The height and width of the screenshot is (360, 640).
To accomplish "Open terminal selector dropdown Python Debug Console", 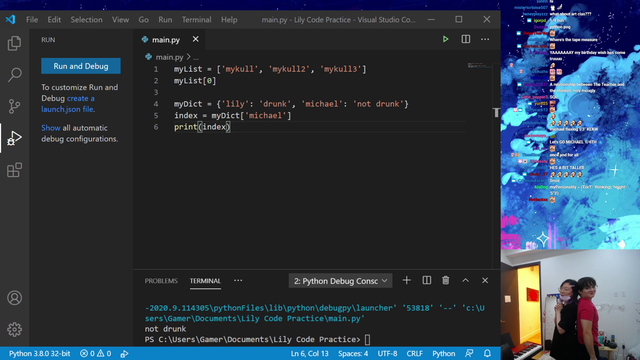I will coord(340,281).
